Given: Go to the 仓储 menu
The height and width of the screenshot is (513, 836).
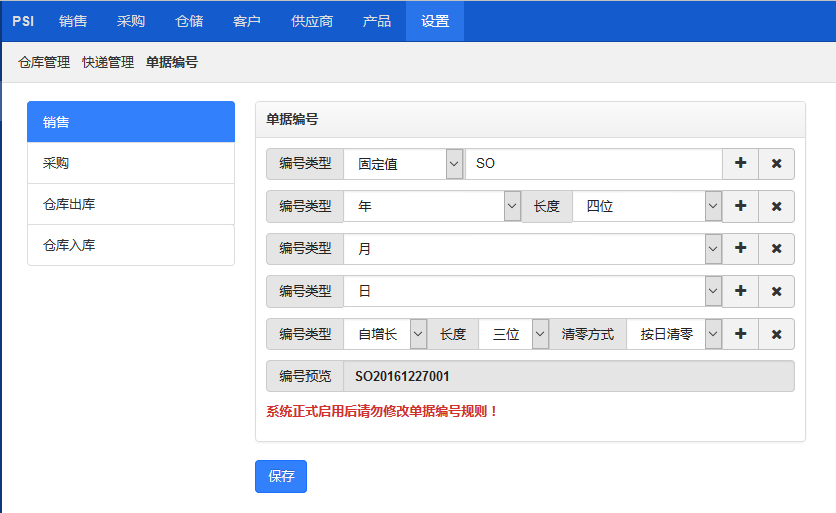Looking at the screenshot, I should pos(189,21).
